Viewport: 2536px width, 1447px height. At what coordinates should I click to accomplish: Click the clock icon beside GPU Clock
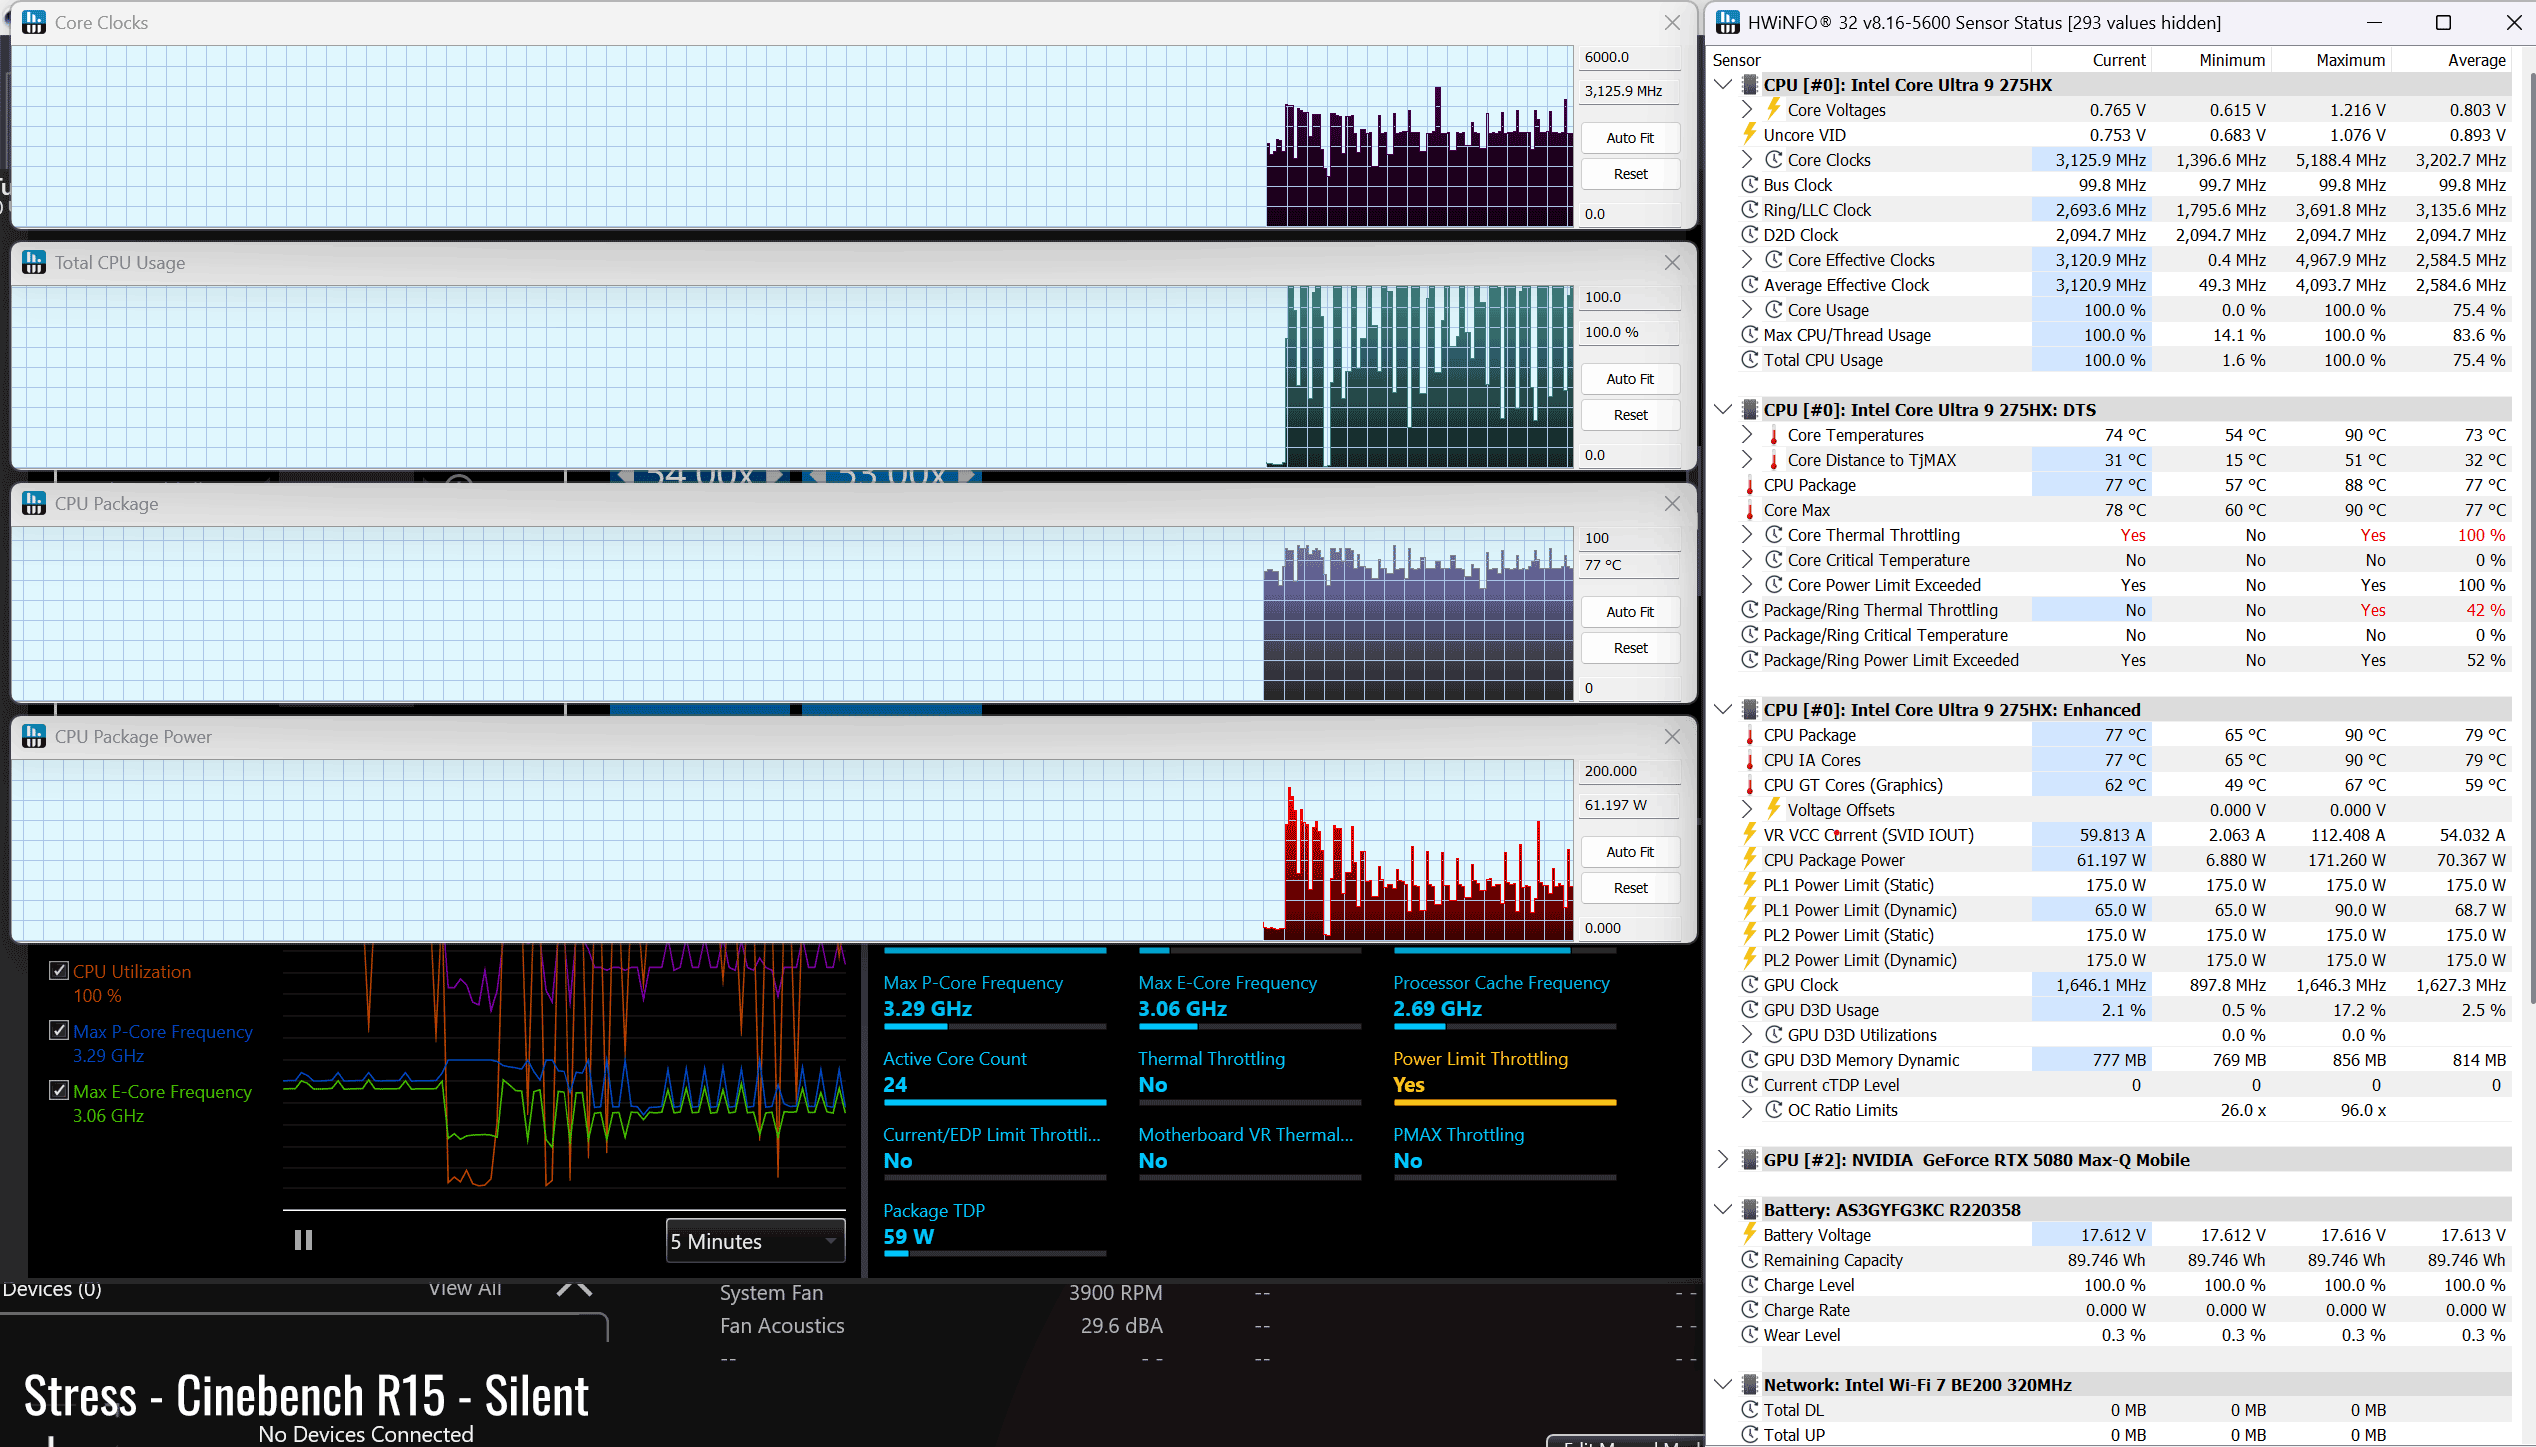(x=1750, y=985)
